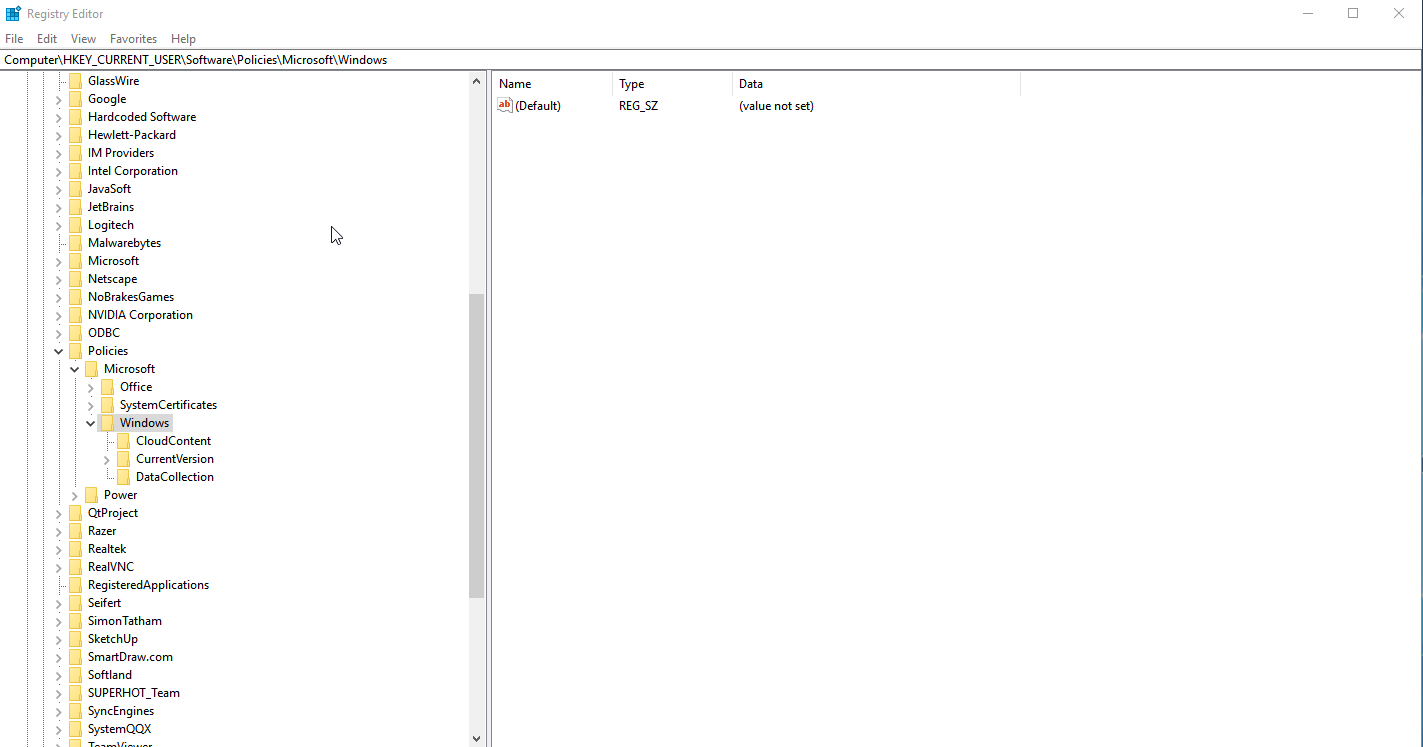Click the QtProject folder icon
The height and width of the screenshot is (747, 1423).
click(x=75, y=513)
